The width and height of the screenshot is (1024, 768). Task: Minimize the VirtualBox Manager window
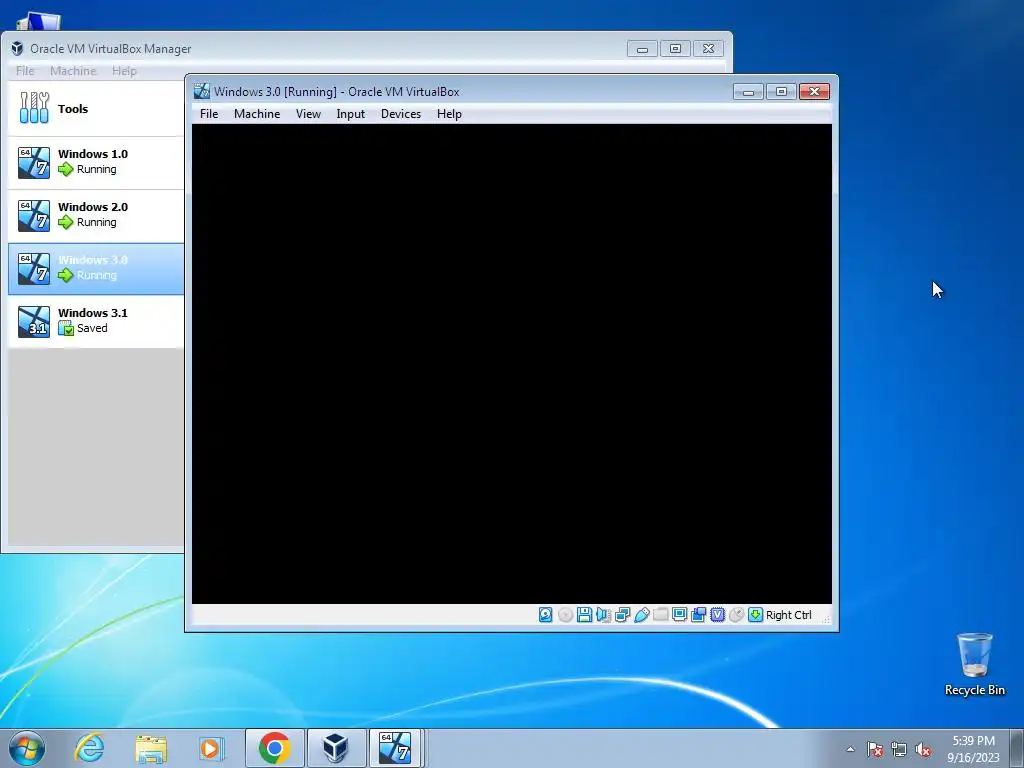[x=642, y=49]
